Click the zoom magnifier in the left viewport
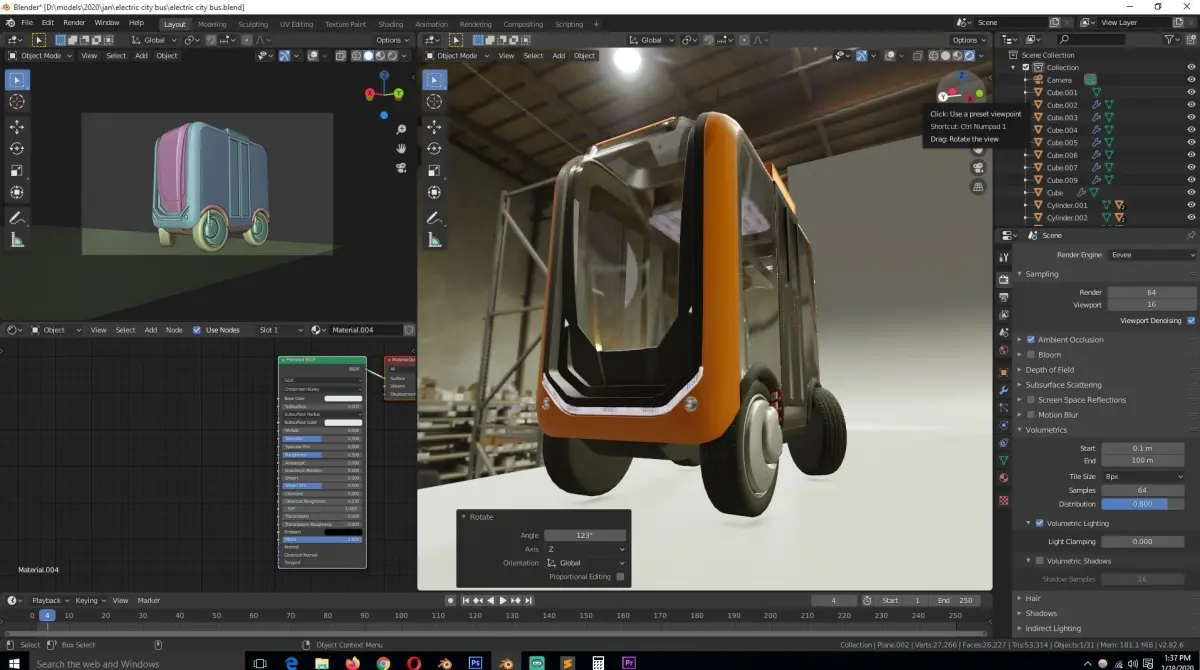1200x670 pixels. 401,129
